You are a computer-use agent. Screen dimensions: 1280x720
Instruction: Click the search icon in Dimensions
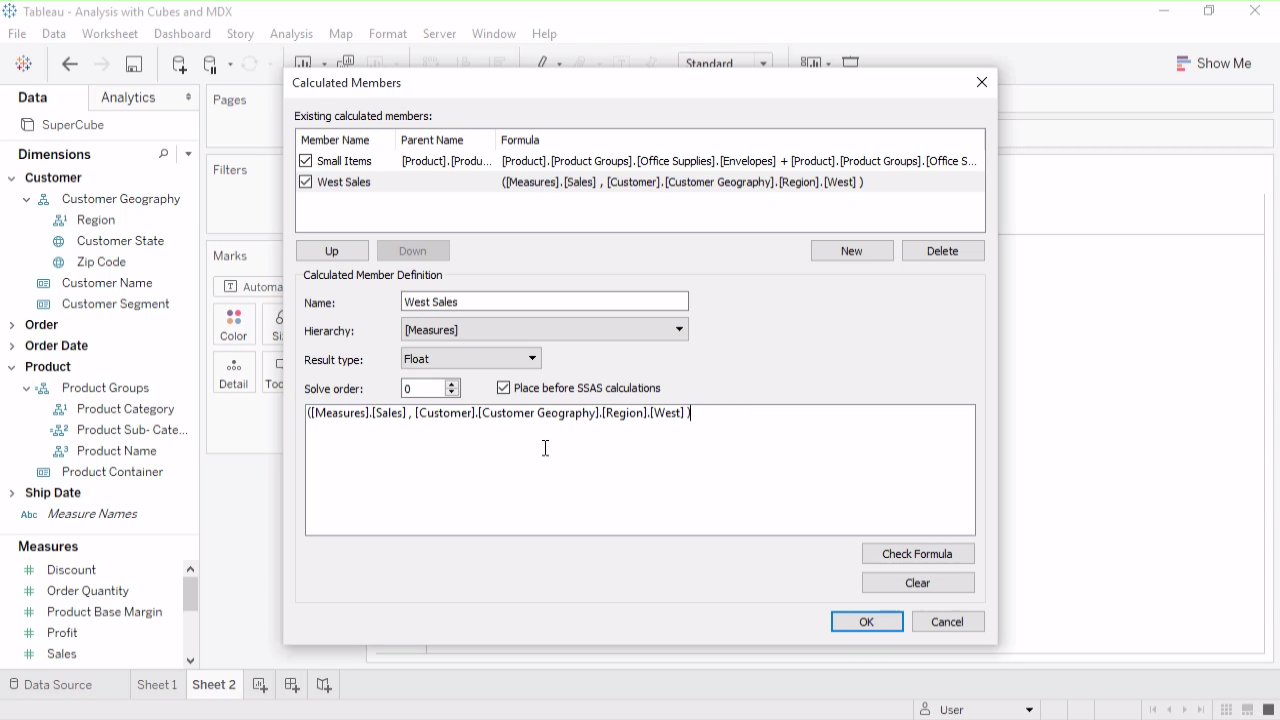pyautogui.click(x=164, y=154)
